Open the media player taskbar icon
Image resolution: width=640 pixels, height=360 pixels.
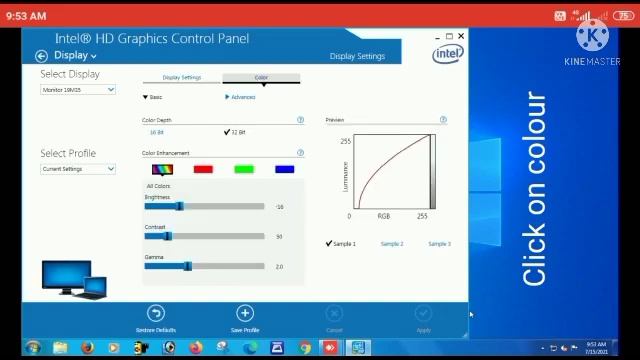coord(114,348)
